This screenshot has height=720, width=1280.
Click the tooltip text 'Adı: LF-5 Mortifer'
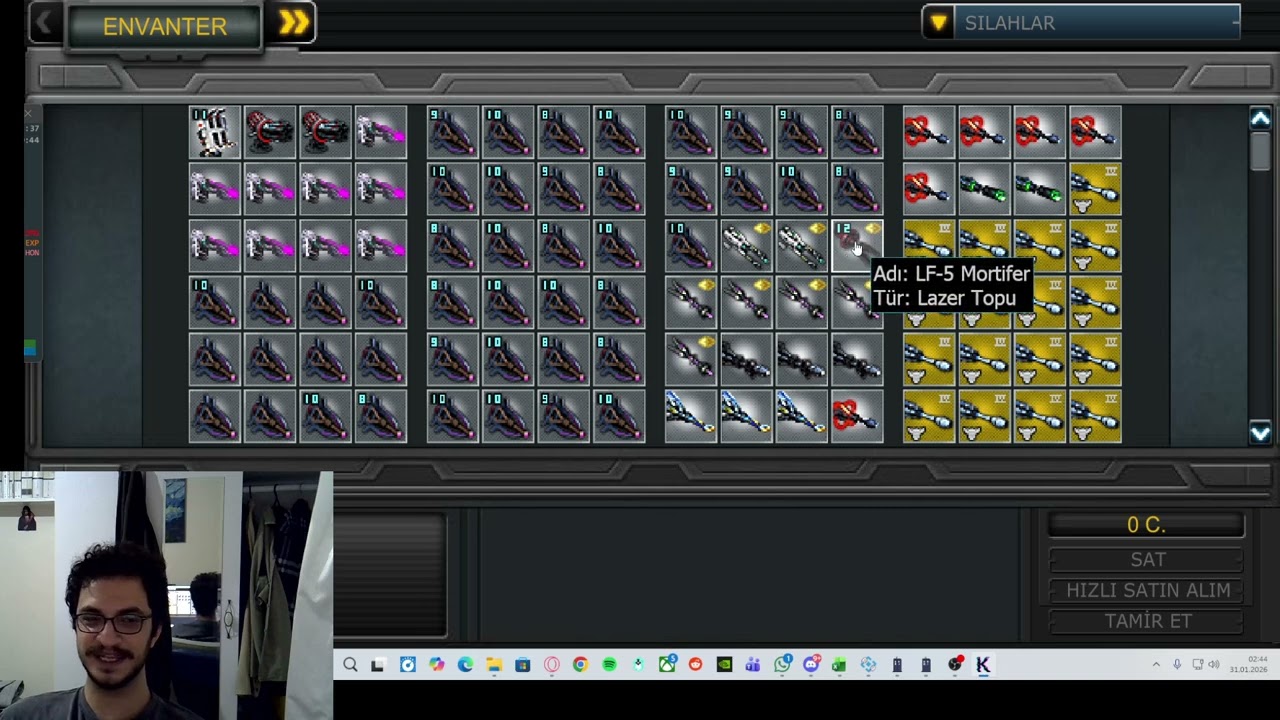(951, 274)
